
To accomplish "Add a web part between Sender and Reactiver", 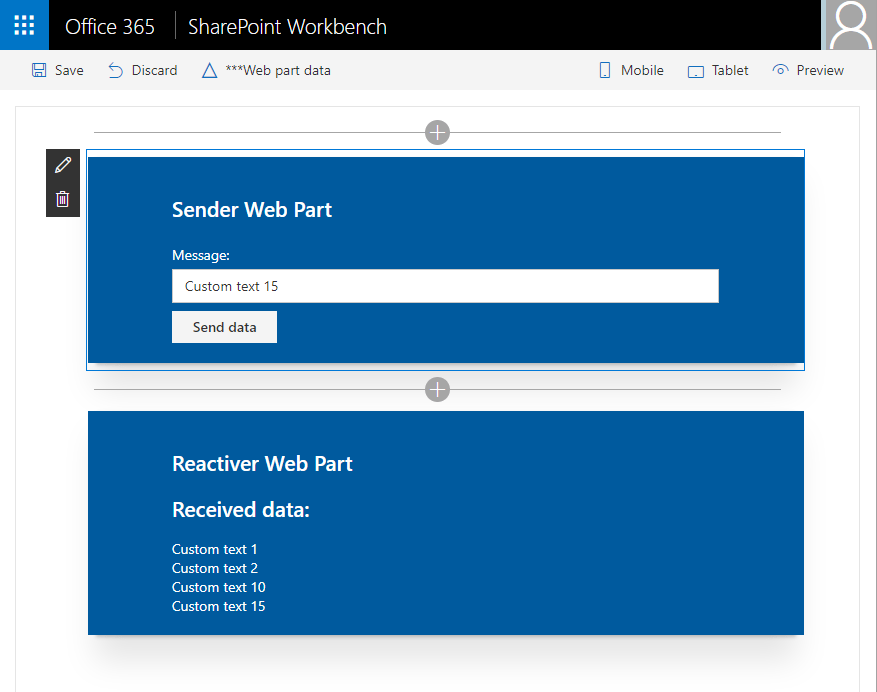I will tap(437, 389).
